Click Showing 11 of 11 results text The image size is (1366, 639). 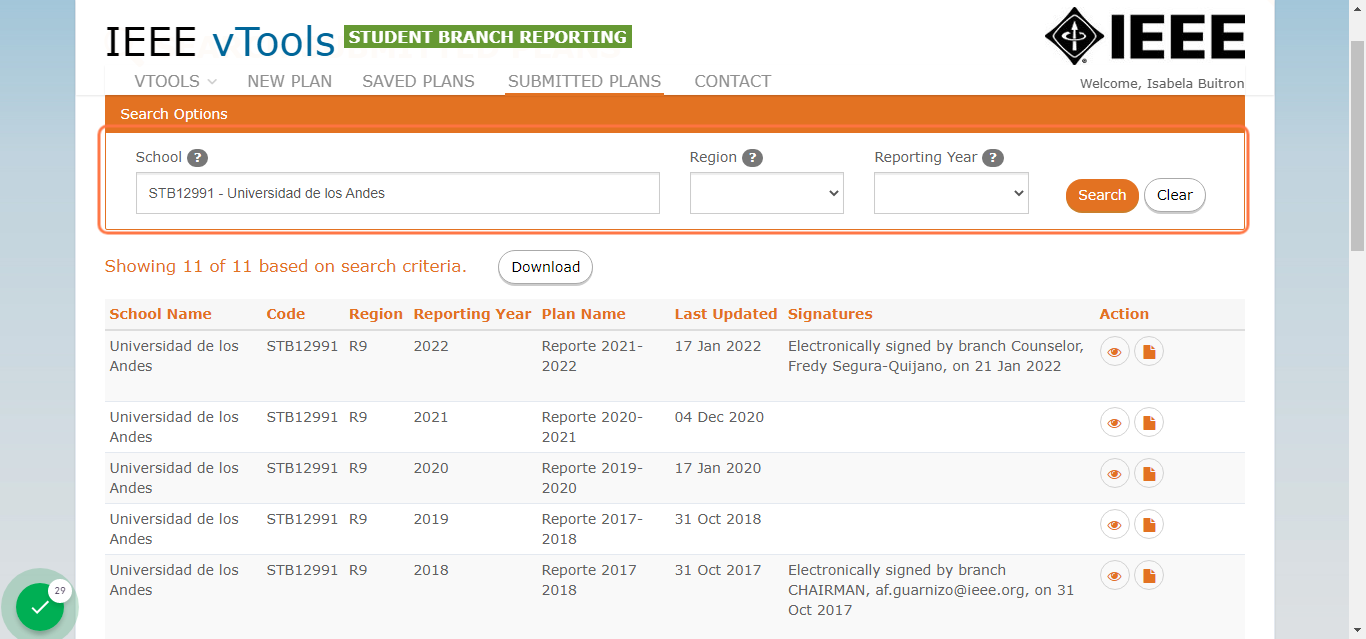(x=286, y=266)
